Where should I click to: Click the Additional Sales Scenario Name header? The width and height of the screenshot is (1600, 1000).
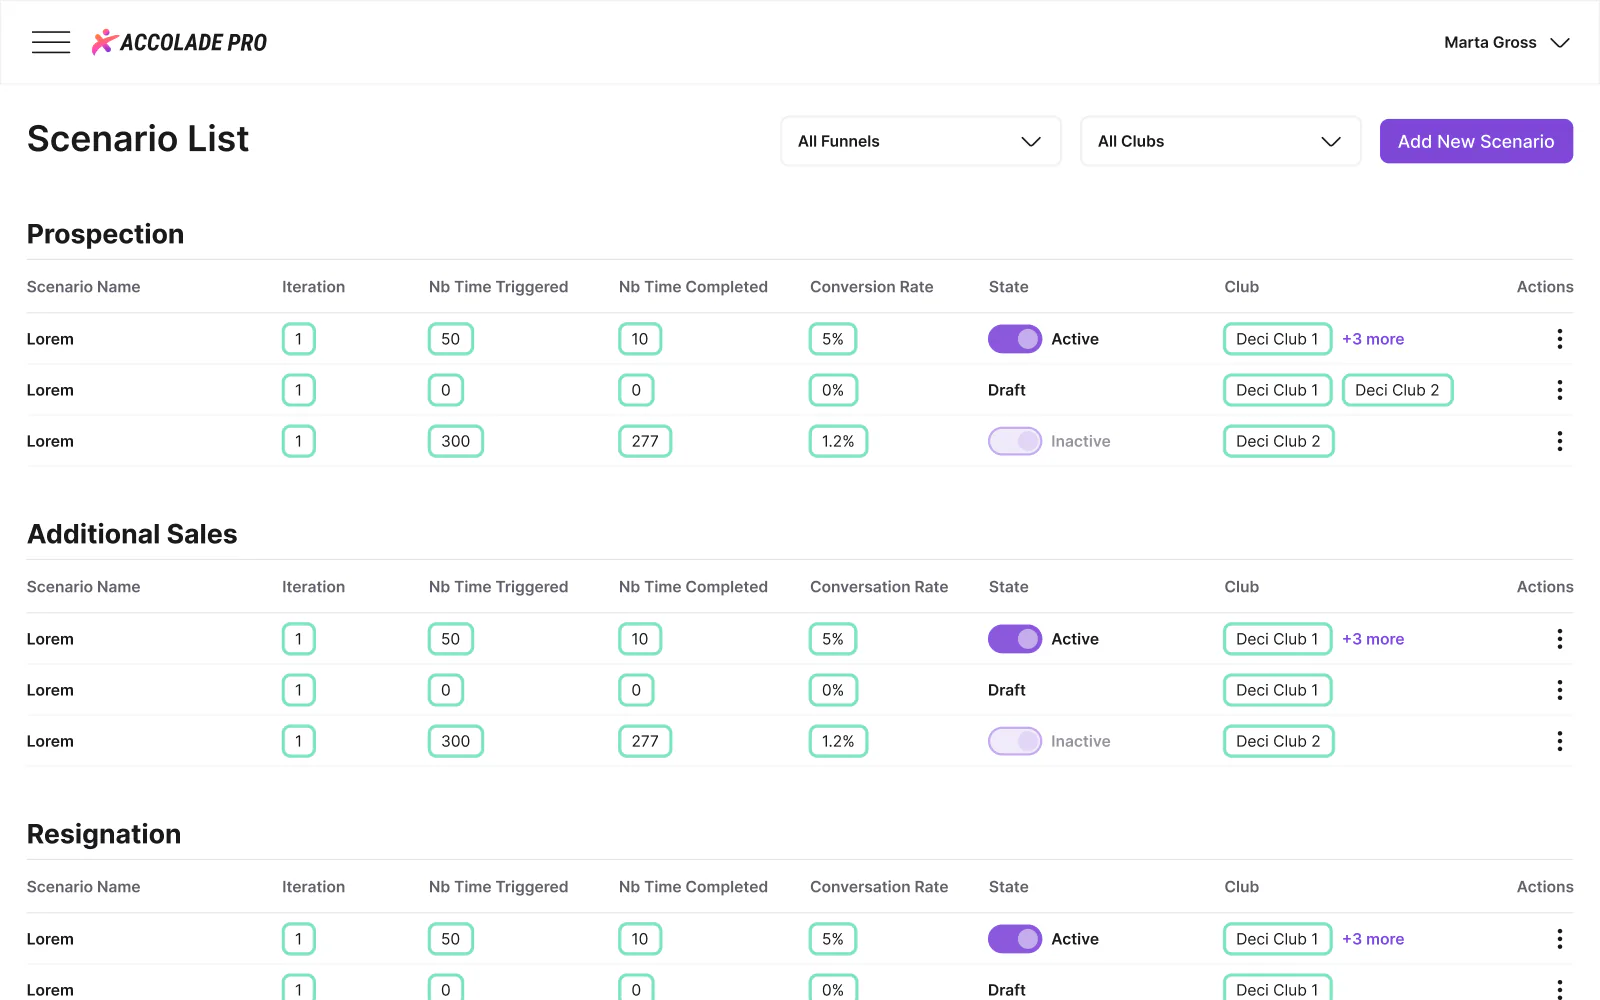(83, 587)
